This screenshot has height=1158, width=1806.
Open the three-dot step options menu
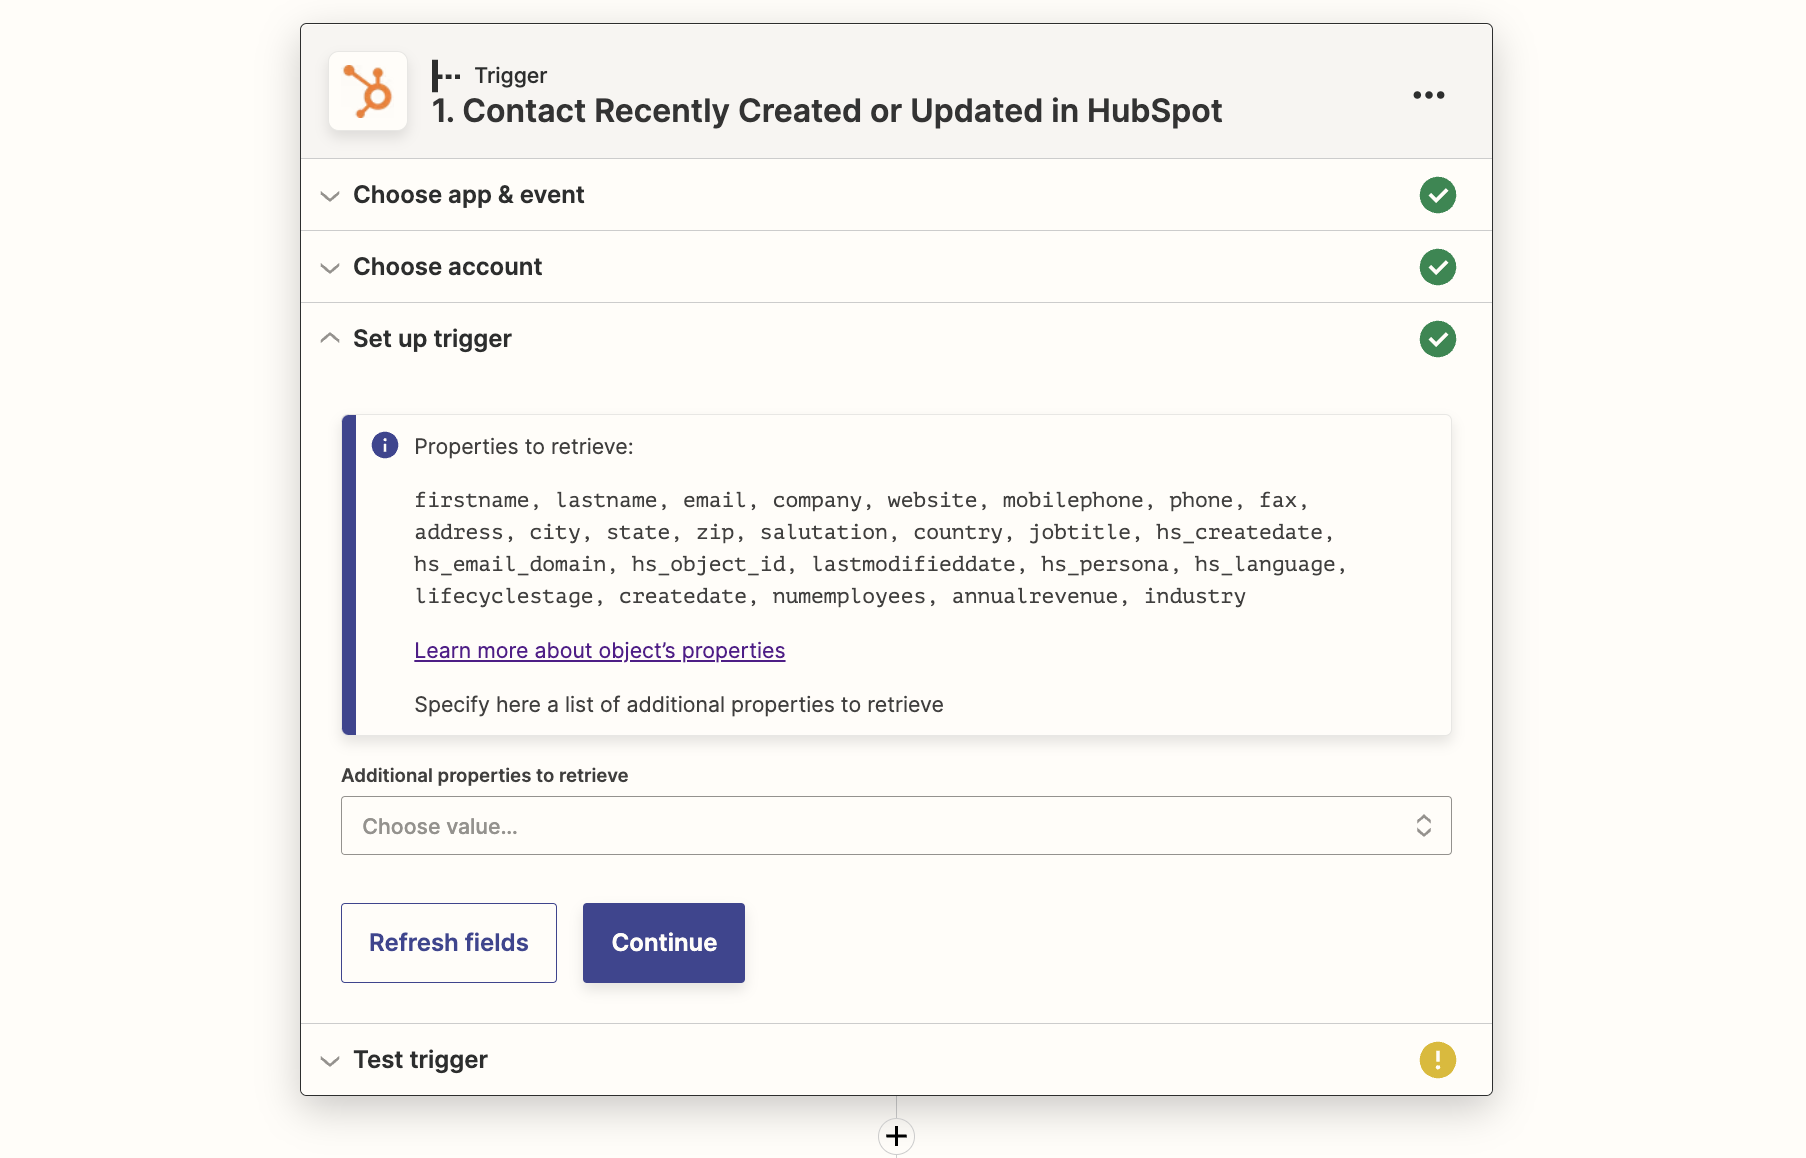pyautogui.click(x=1428, y=95)
